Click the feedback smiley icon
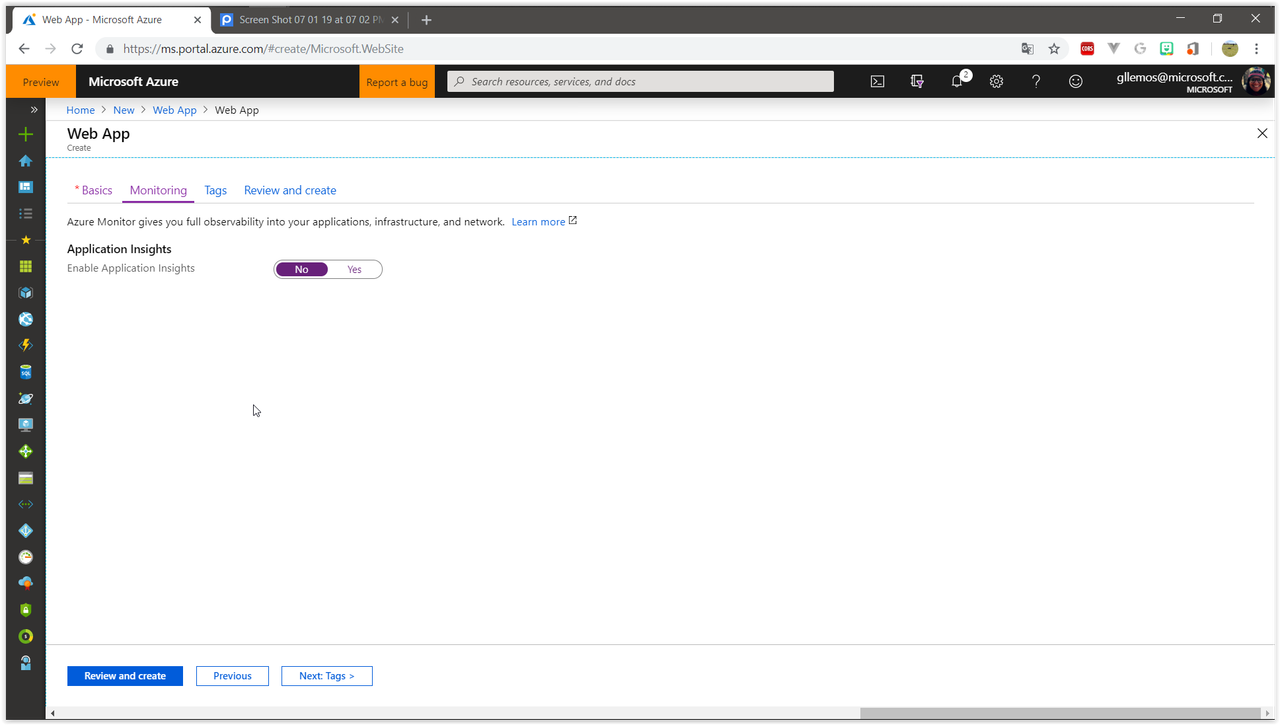This screenshot has height=725, width=1280. point(1076,82)
